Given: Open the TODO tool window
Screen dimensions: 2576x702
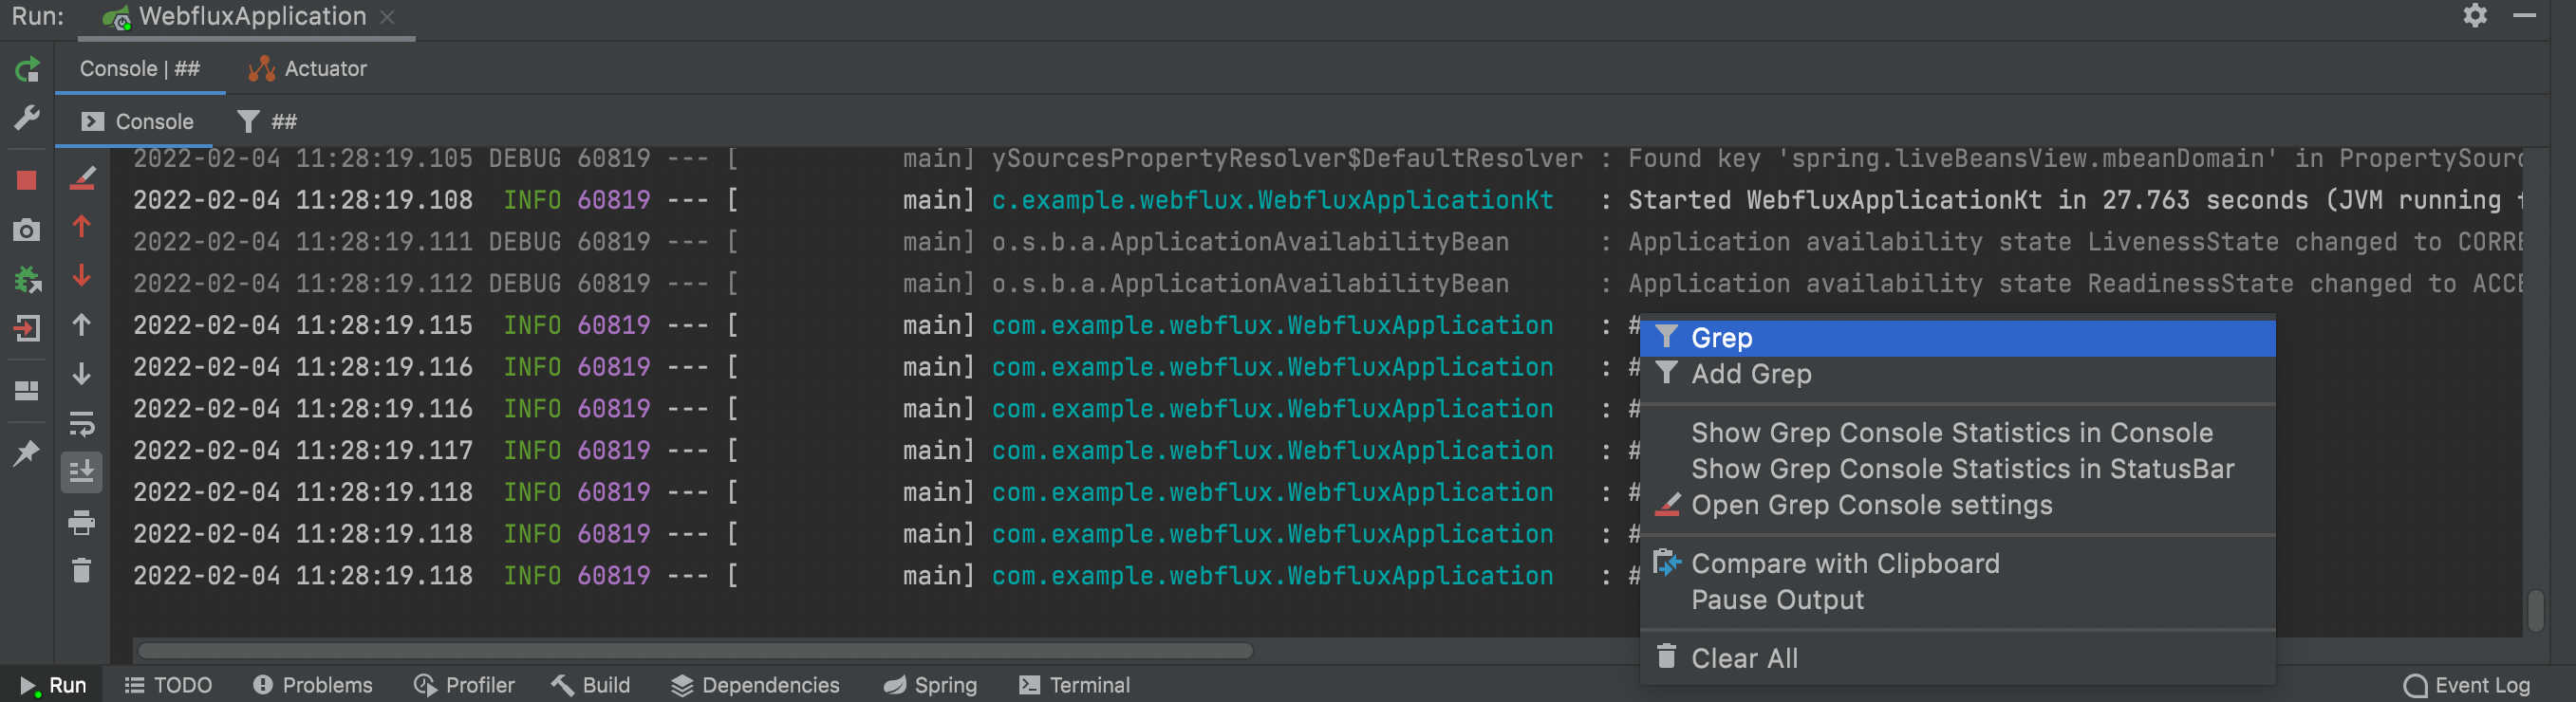Looking at the screenshot, I should point(168,685).
